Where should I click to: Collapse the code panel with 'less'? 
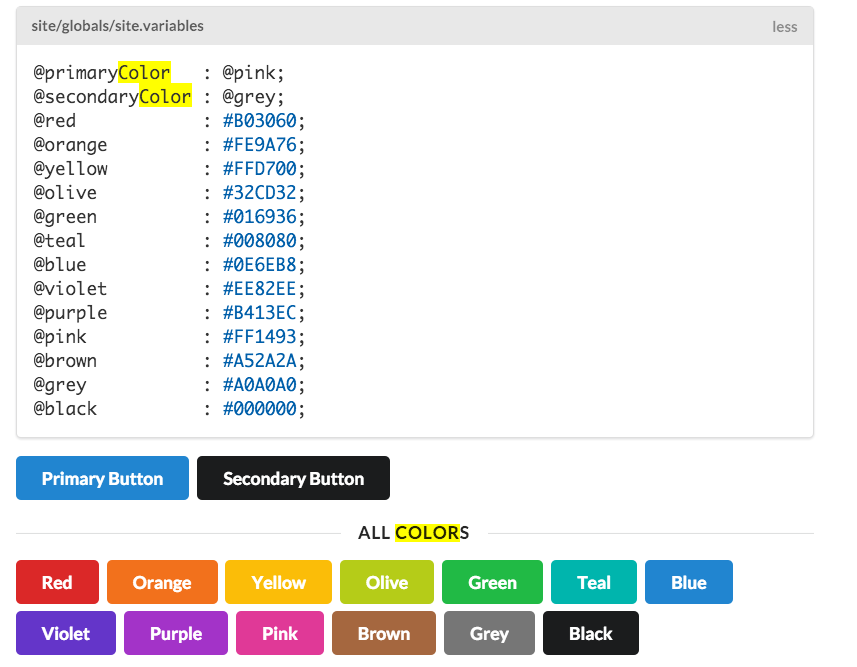point(784,27)
